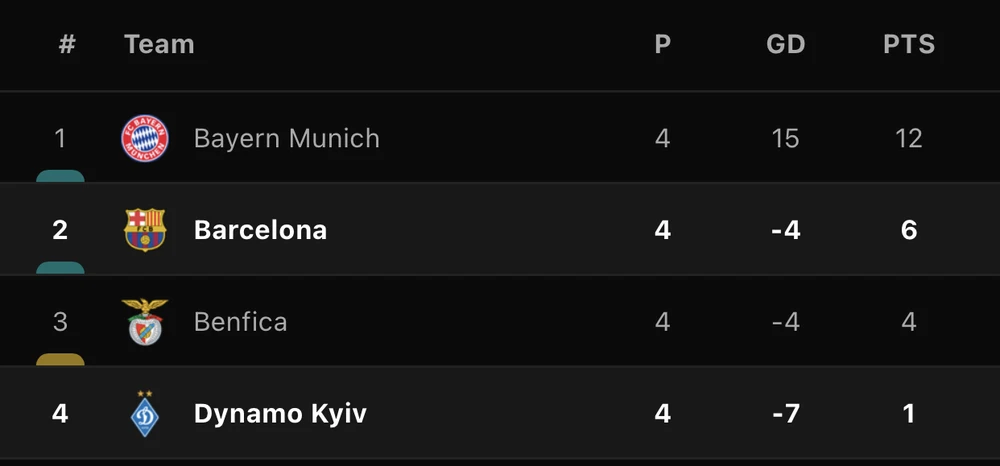Image resolution: width=1000 pixels, height=466 pixels.
Task: Click the Barcelona club crest
Action: pyautogui.click(x=145, y=230)
